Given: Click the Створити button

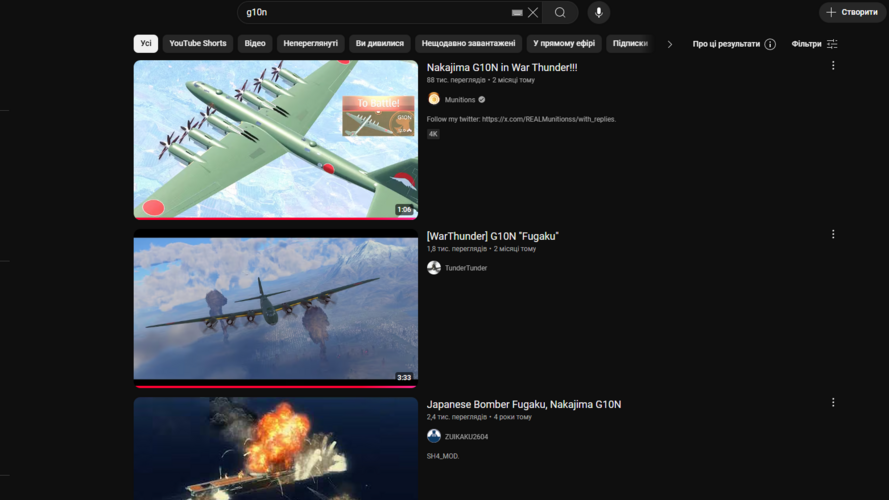Looking at the screenshot, I should click(852, 12).
